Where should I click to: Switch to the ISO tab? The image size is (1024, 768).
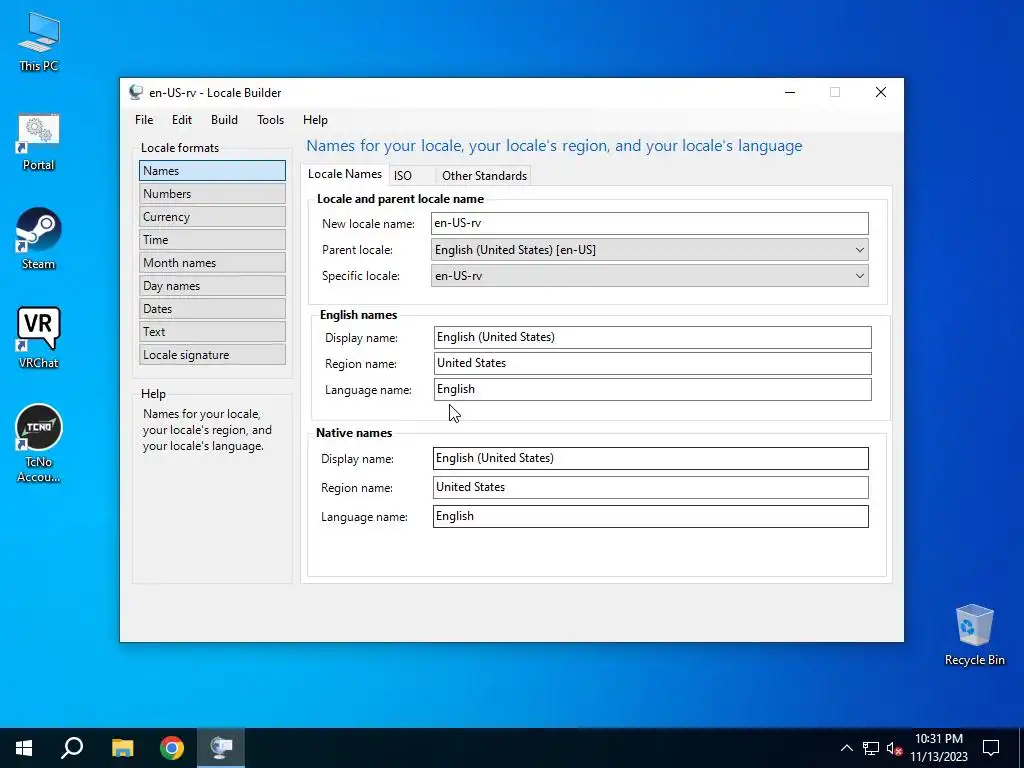[x=403, y=175]
